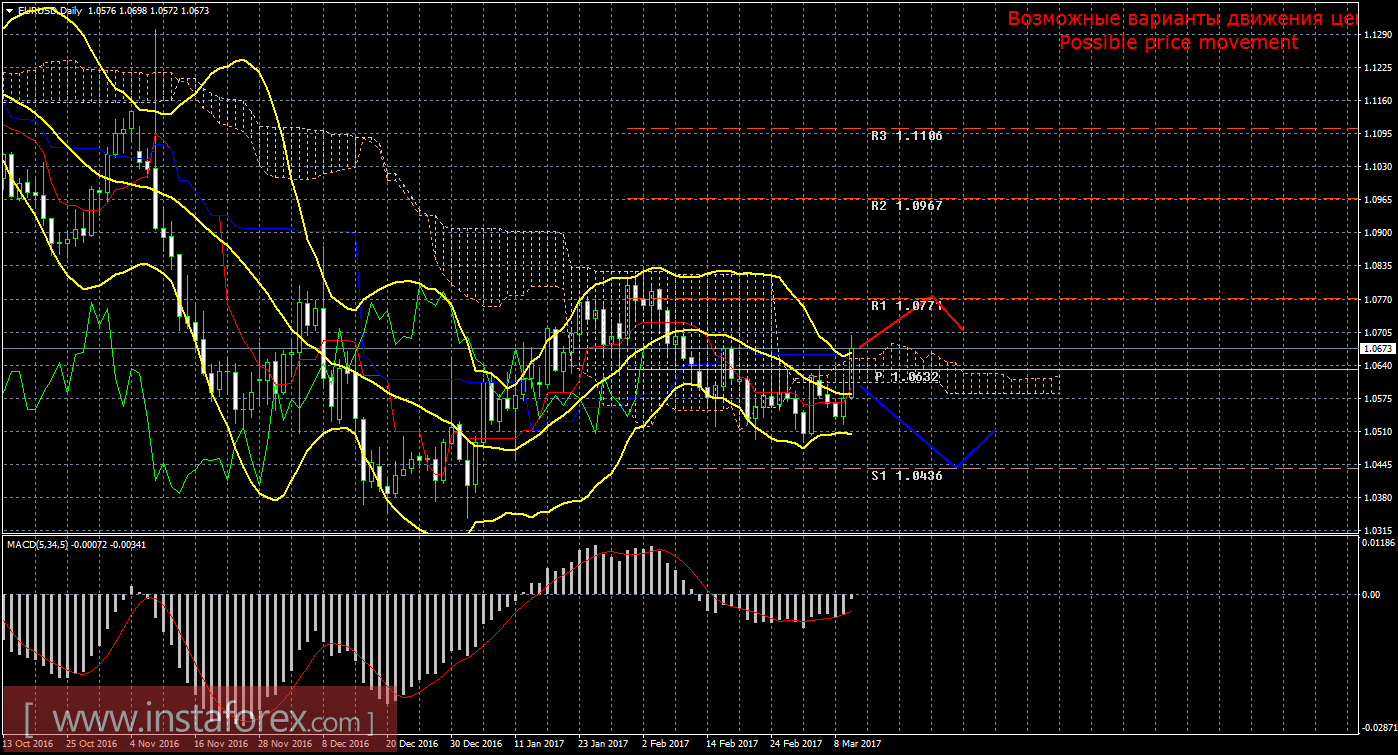Screen dimensions: 1398x755
Task: Click the 23 Jan 2017 date label
Action: point(603,745)
